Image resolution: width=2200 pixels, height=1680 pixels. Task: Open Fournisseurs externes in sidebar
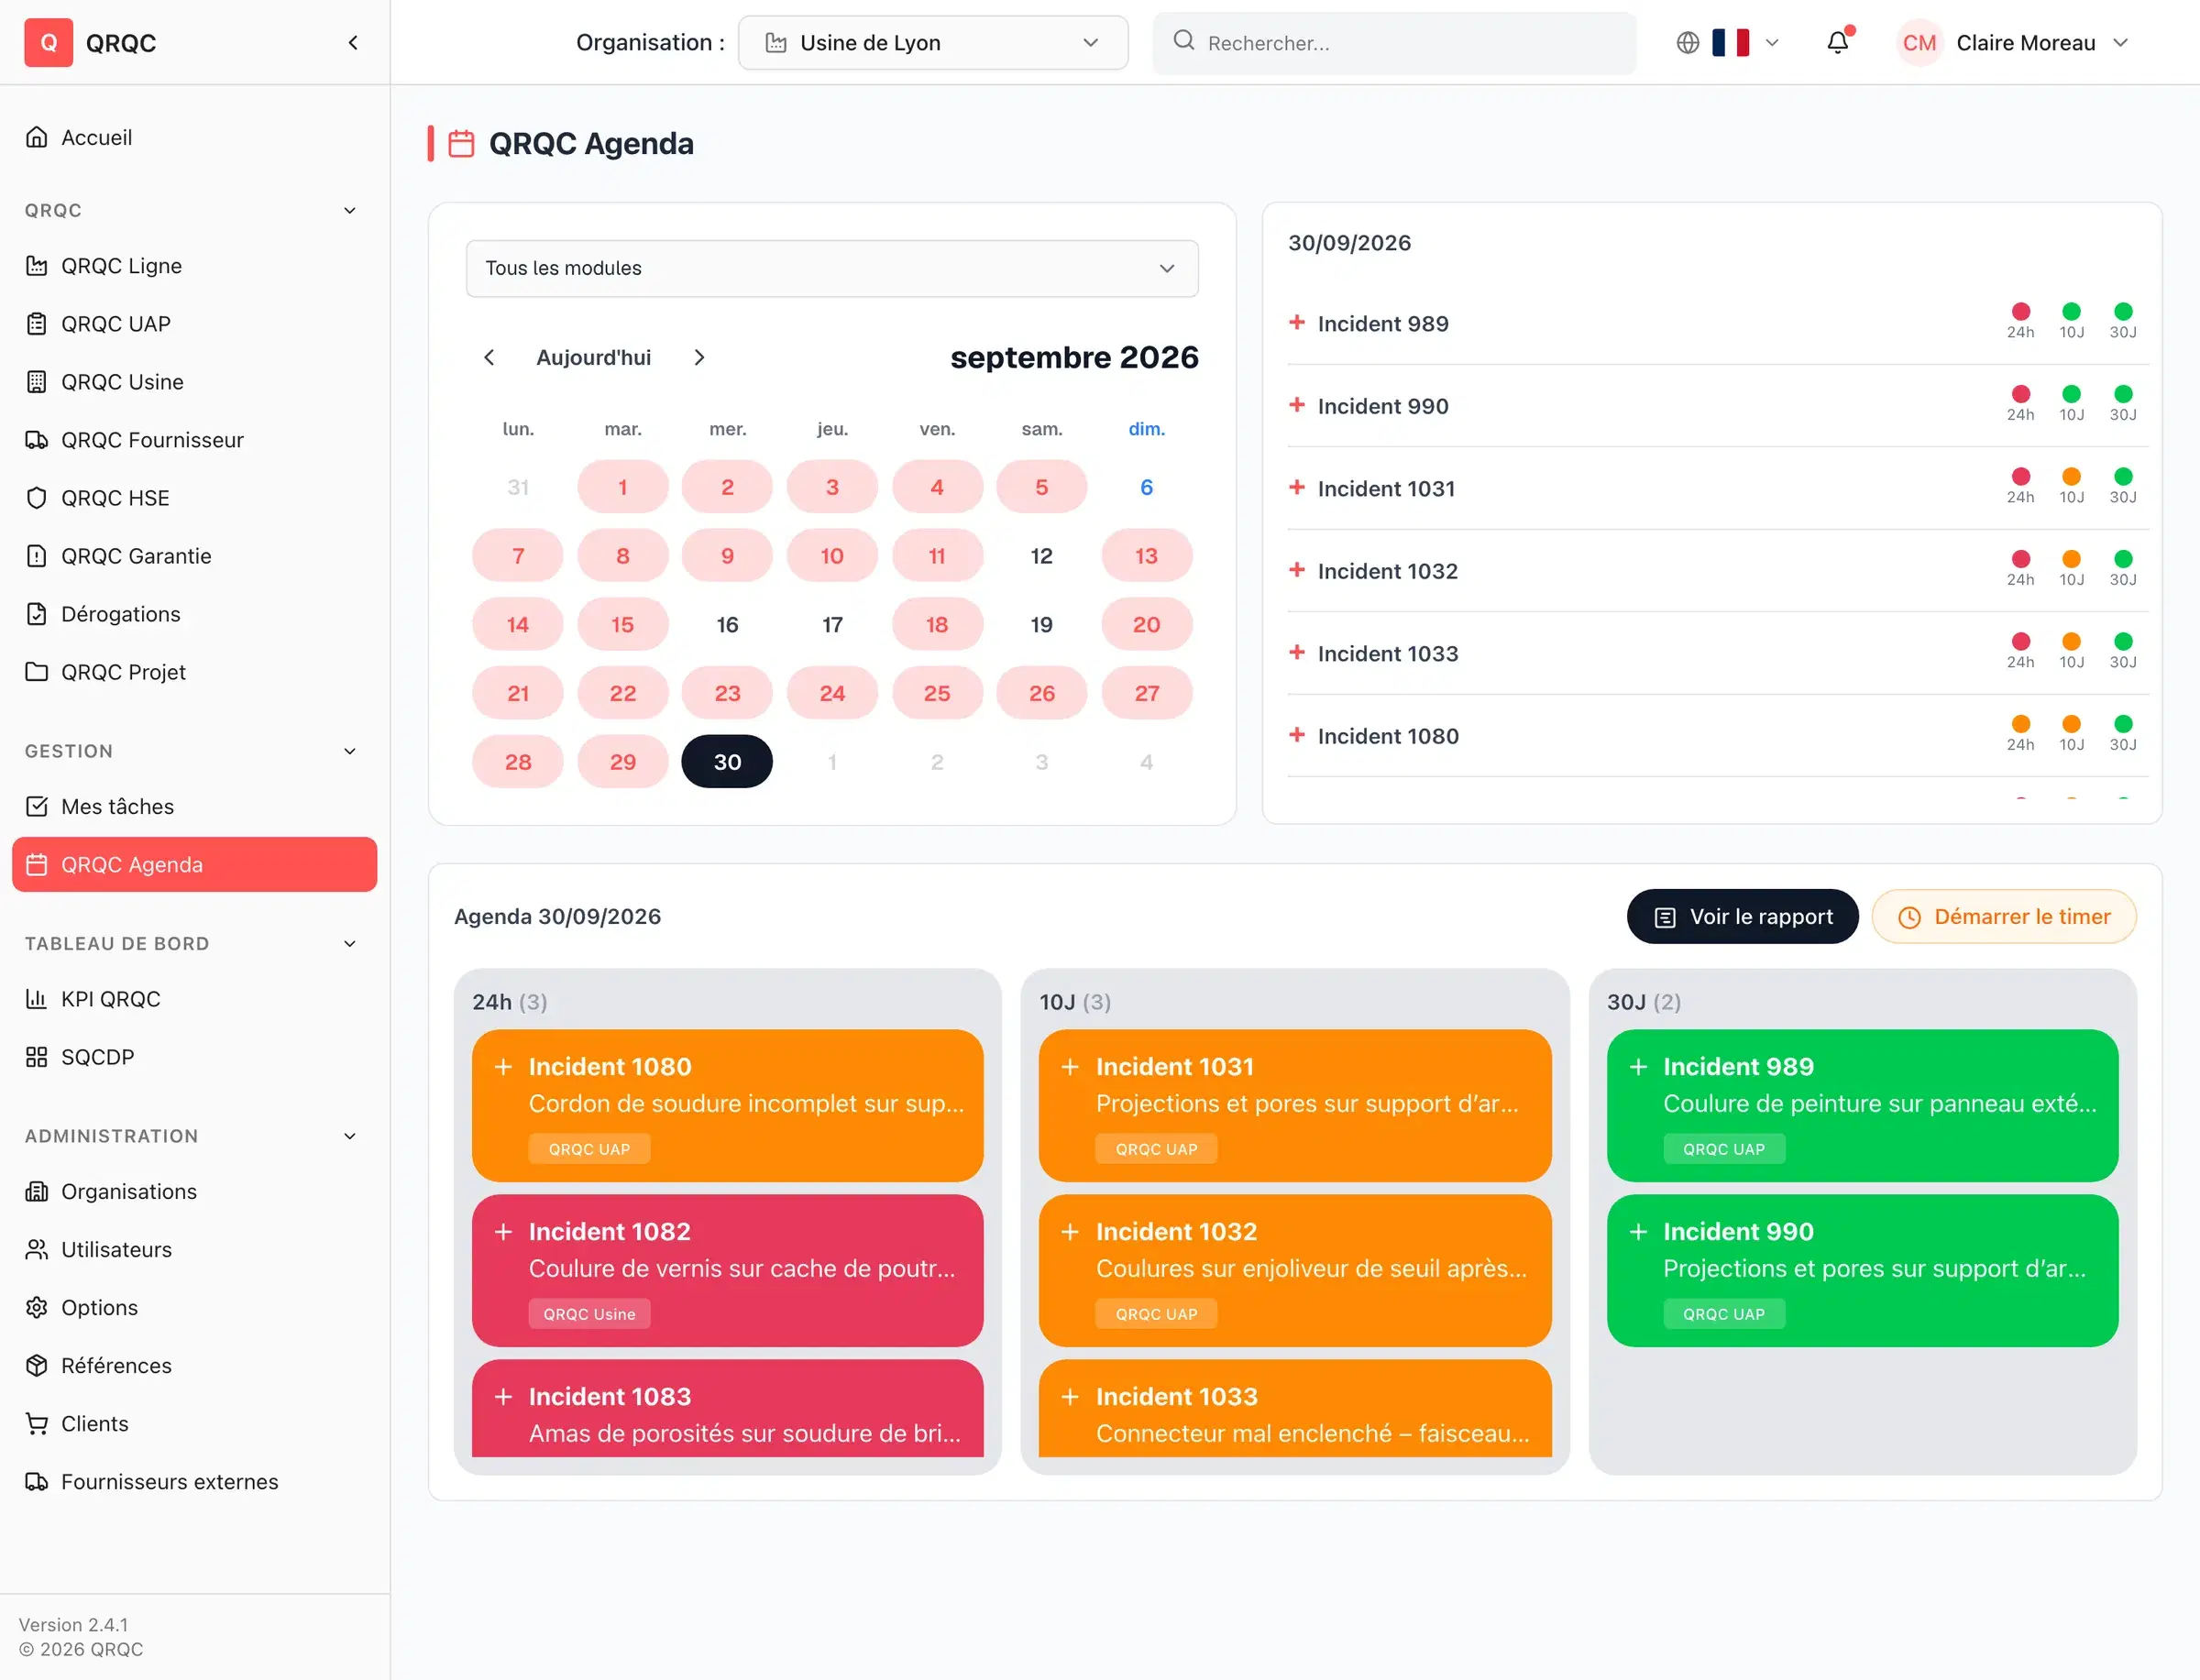point(194,1481)
